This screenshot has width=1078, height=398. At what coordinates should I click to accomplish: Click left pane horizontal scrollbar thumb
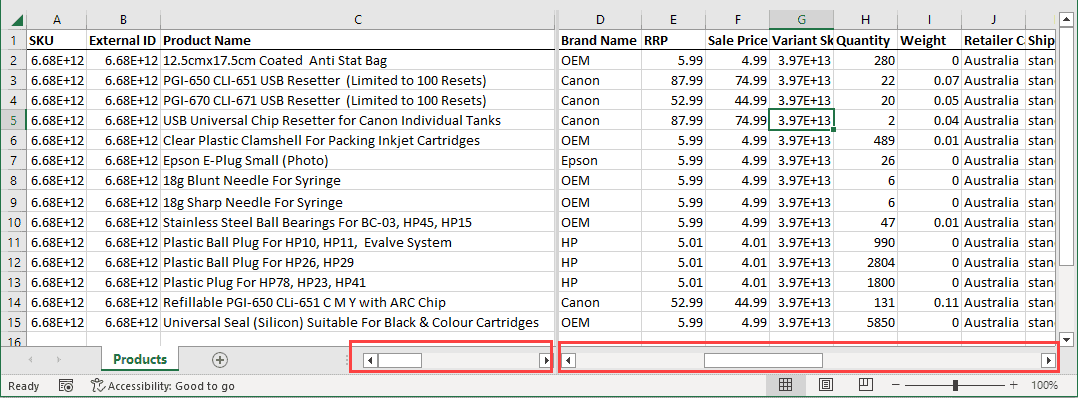[x=400, y=360]
